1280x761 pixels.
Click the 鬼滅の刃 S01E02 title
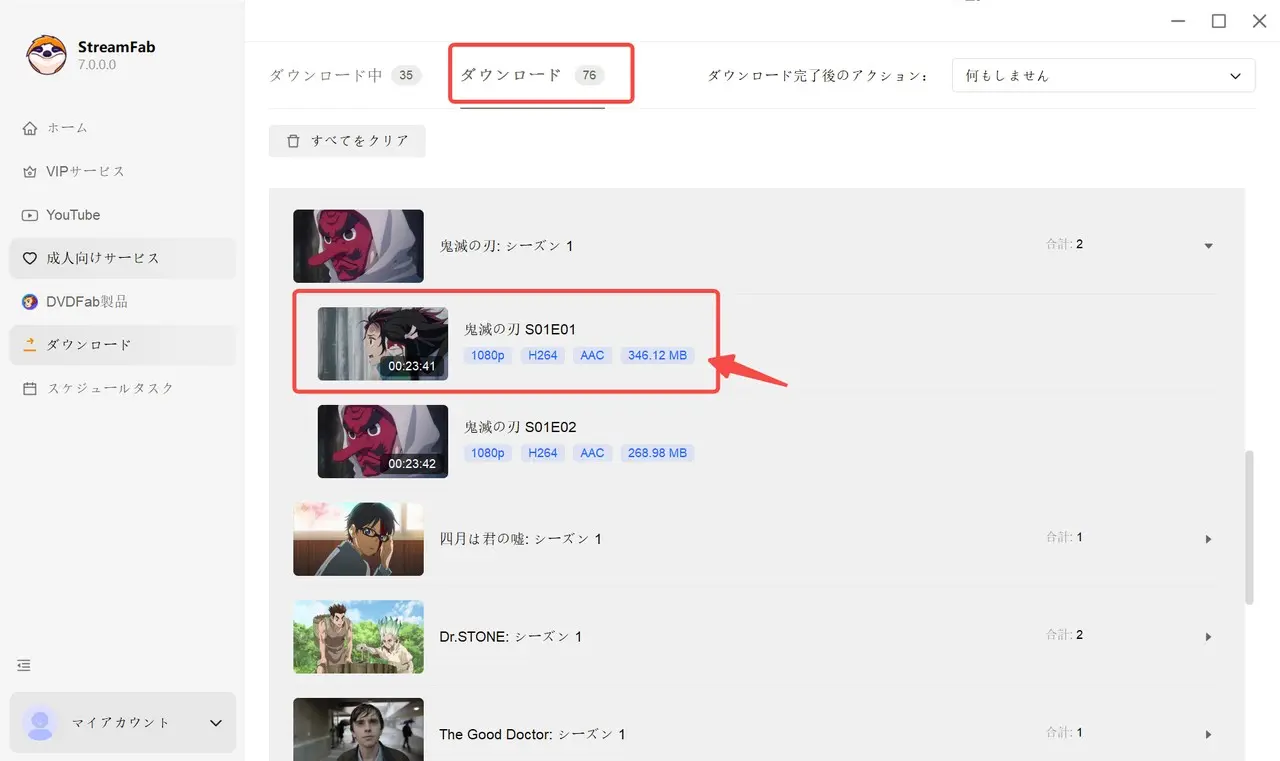click(520, 427)
